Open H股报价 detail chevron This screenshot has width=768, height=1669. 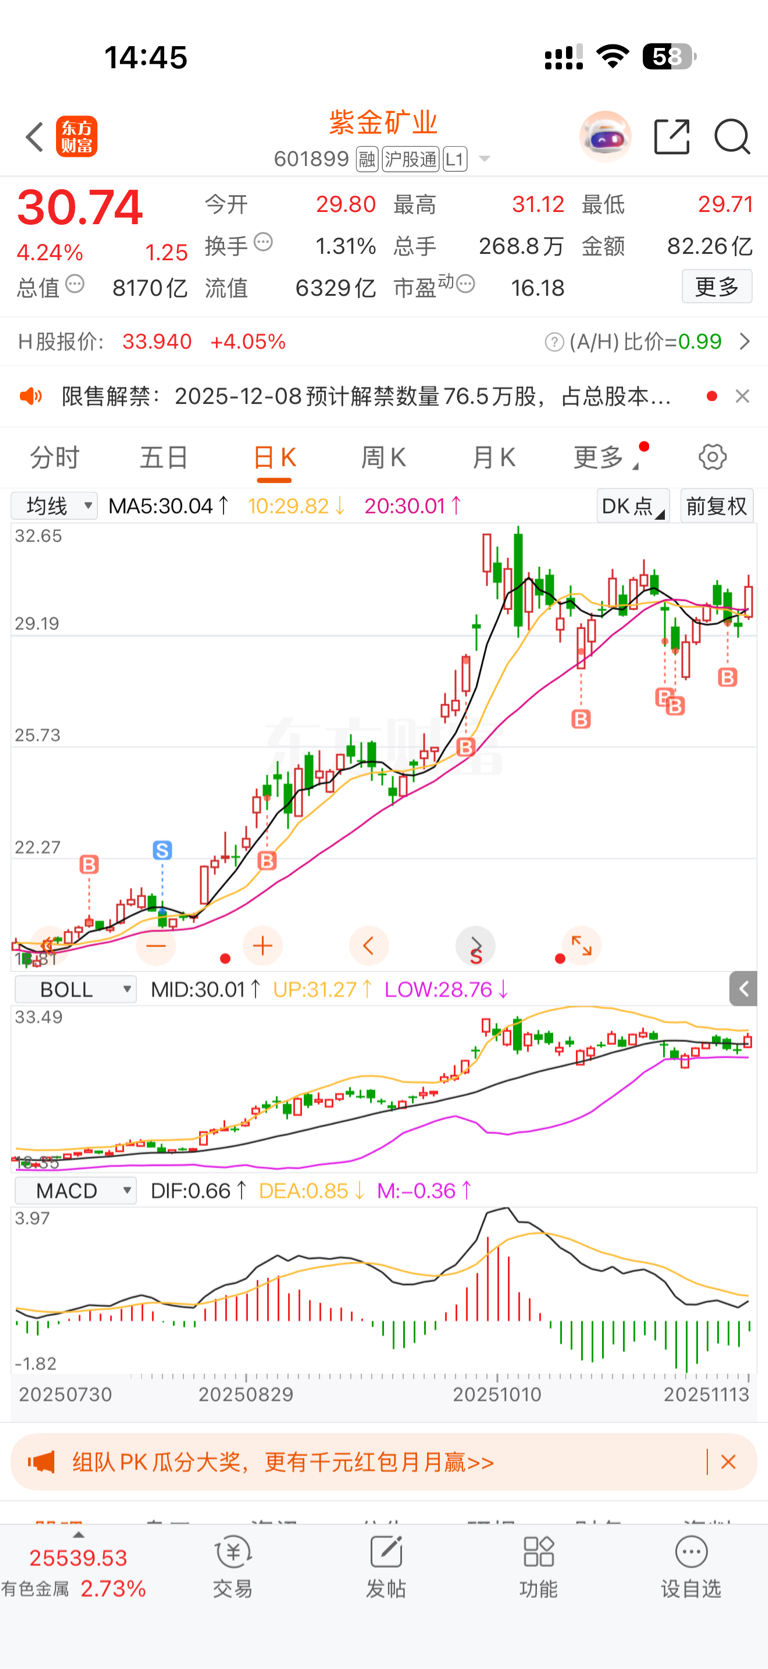click(x=745, y=342)
